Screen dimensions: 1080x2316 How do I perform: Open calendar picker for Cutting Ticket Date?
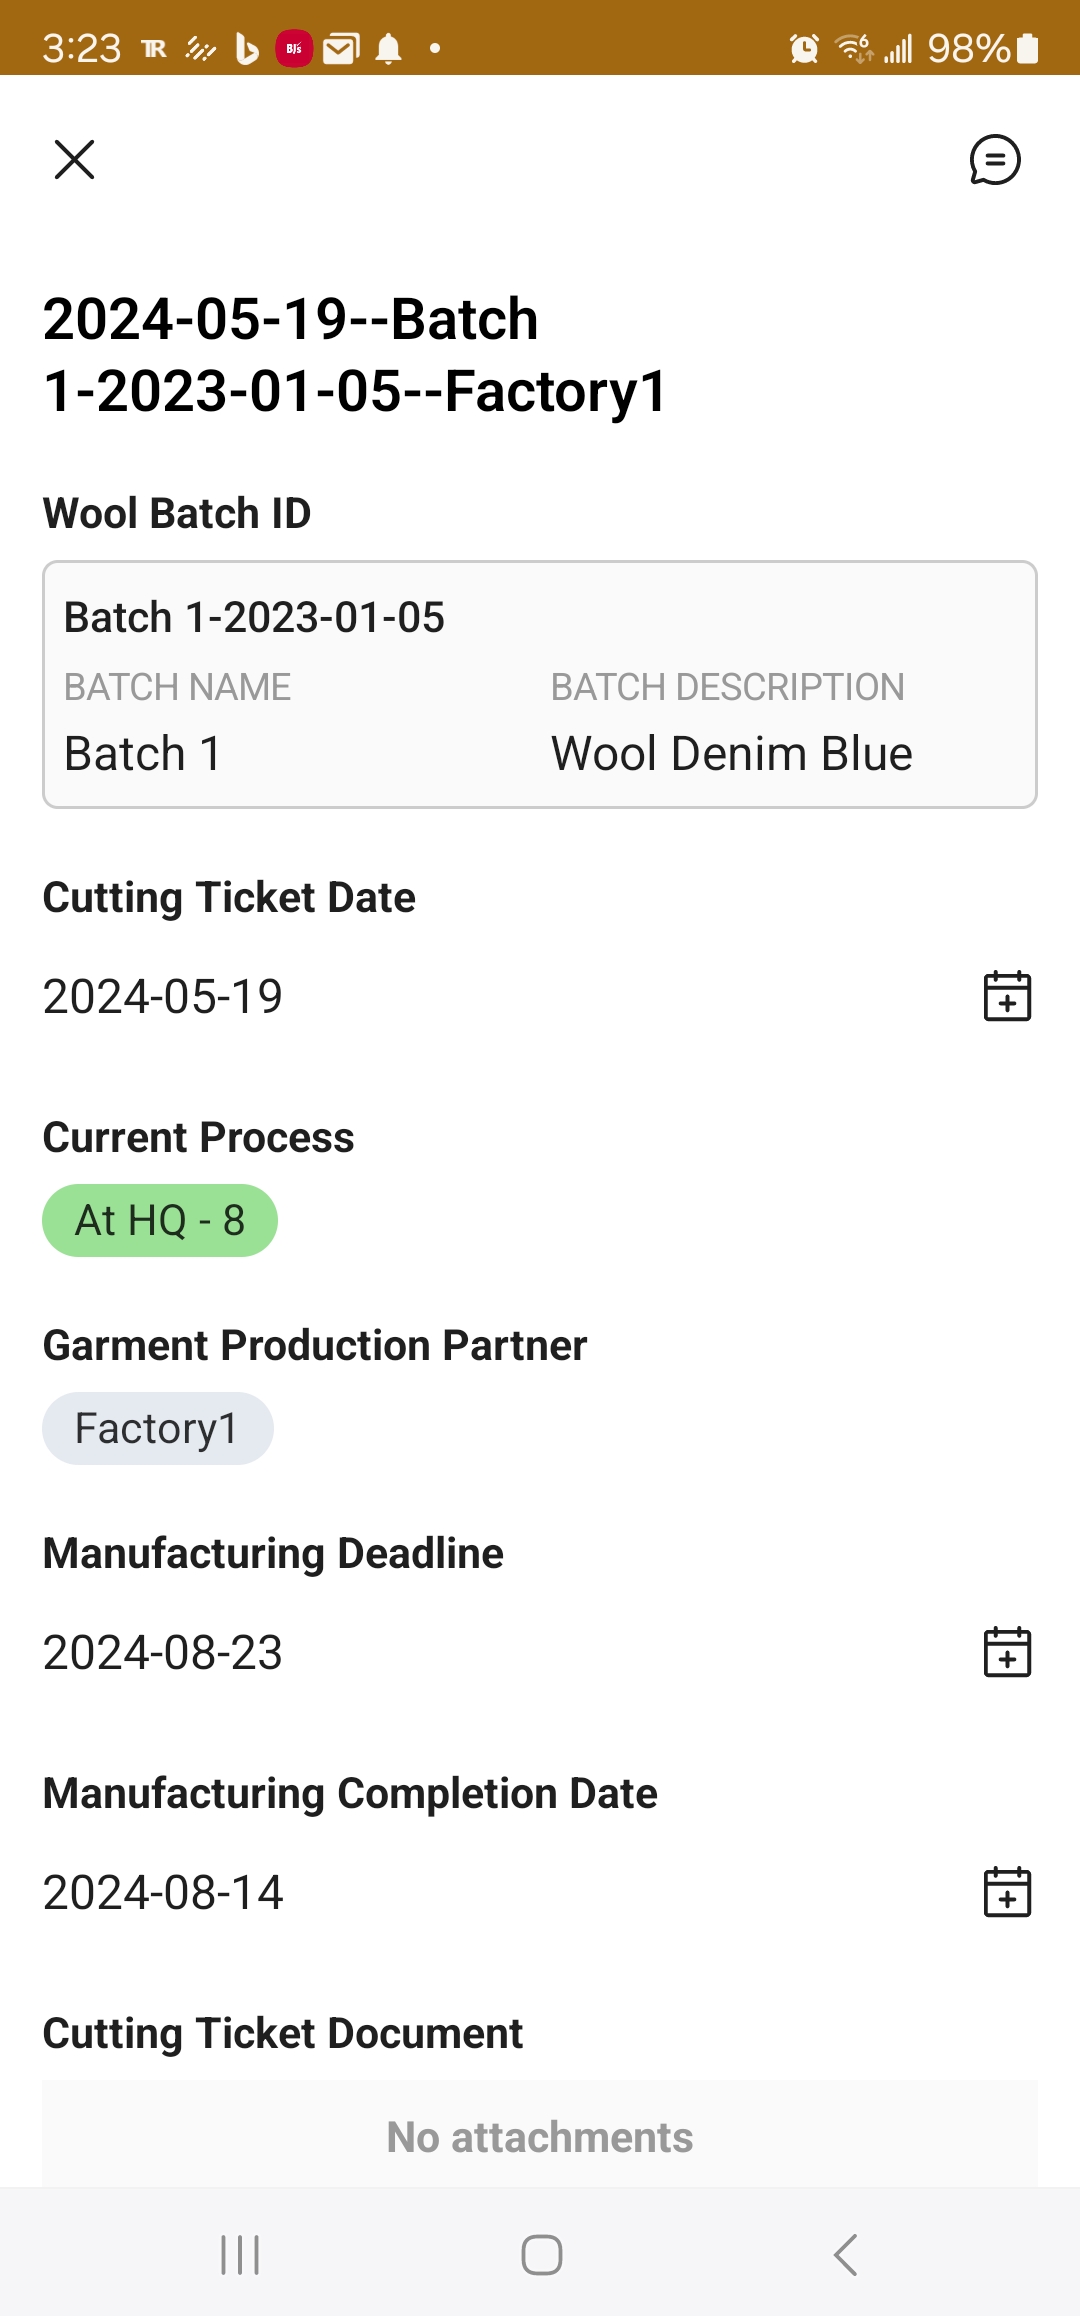click(1007, 996)
